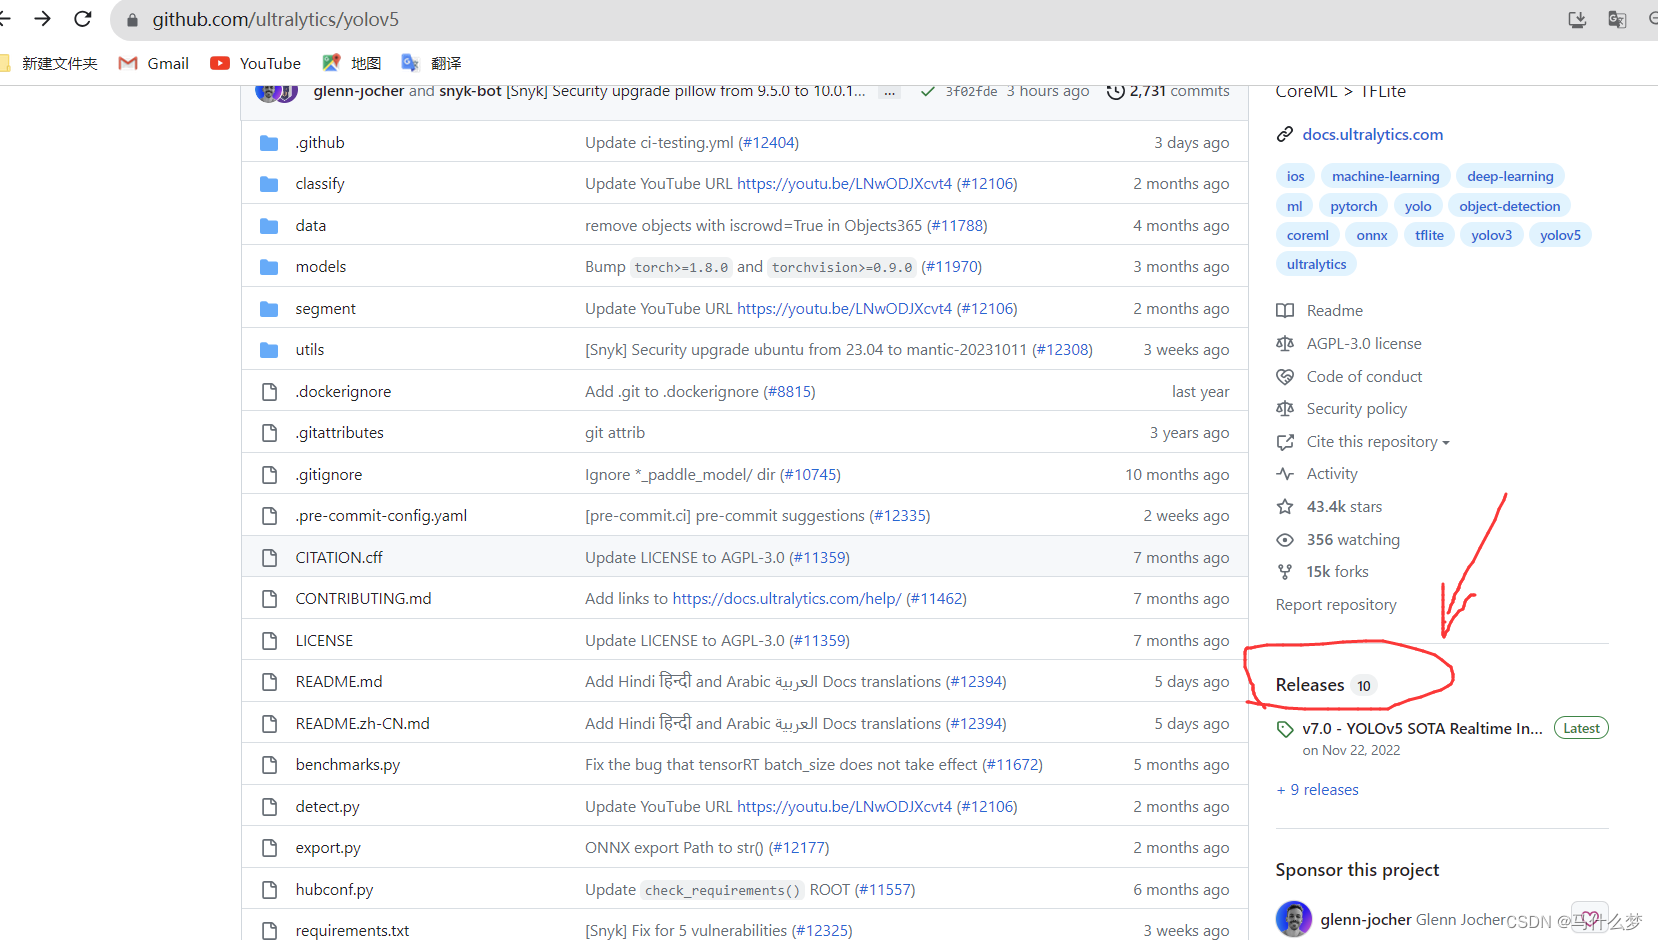Open the README.md file
This screenshot has width=1658, height=940.
[338, 682]
